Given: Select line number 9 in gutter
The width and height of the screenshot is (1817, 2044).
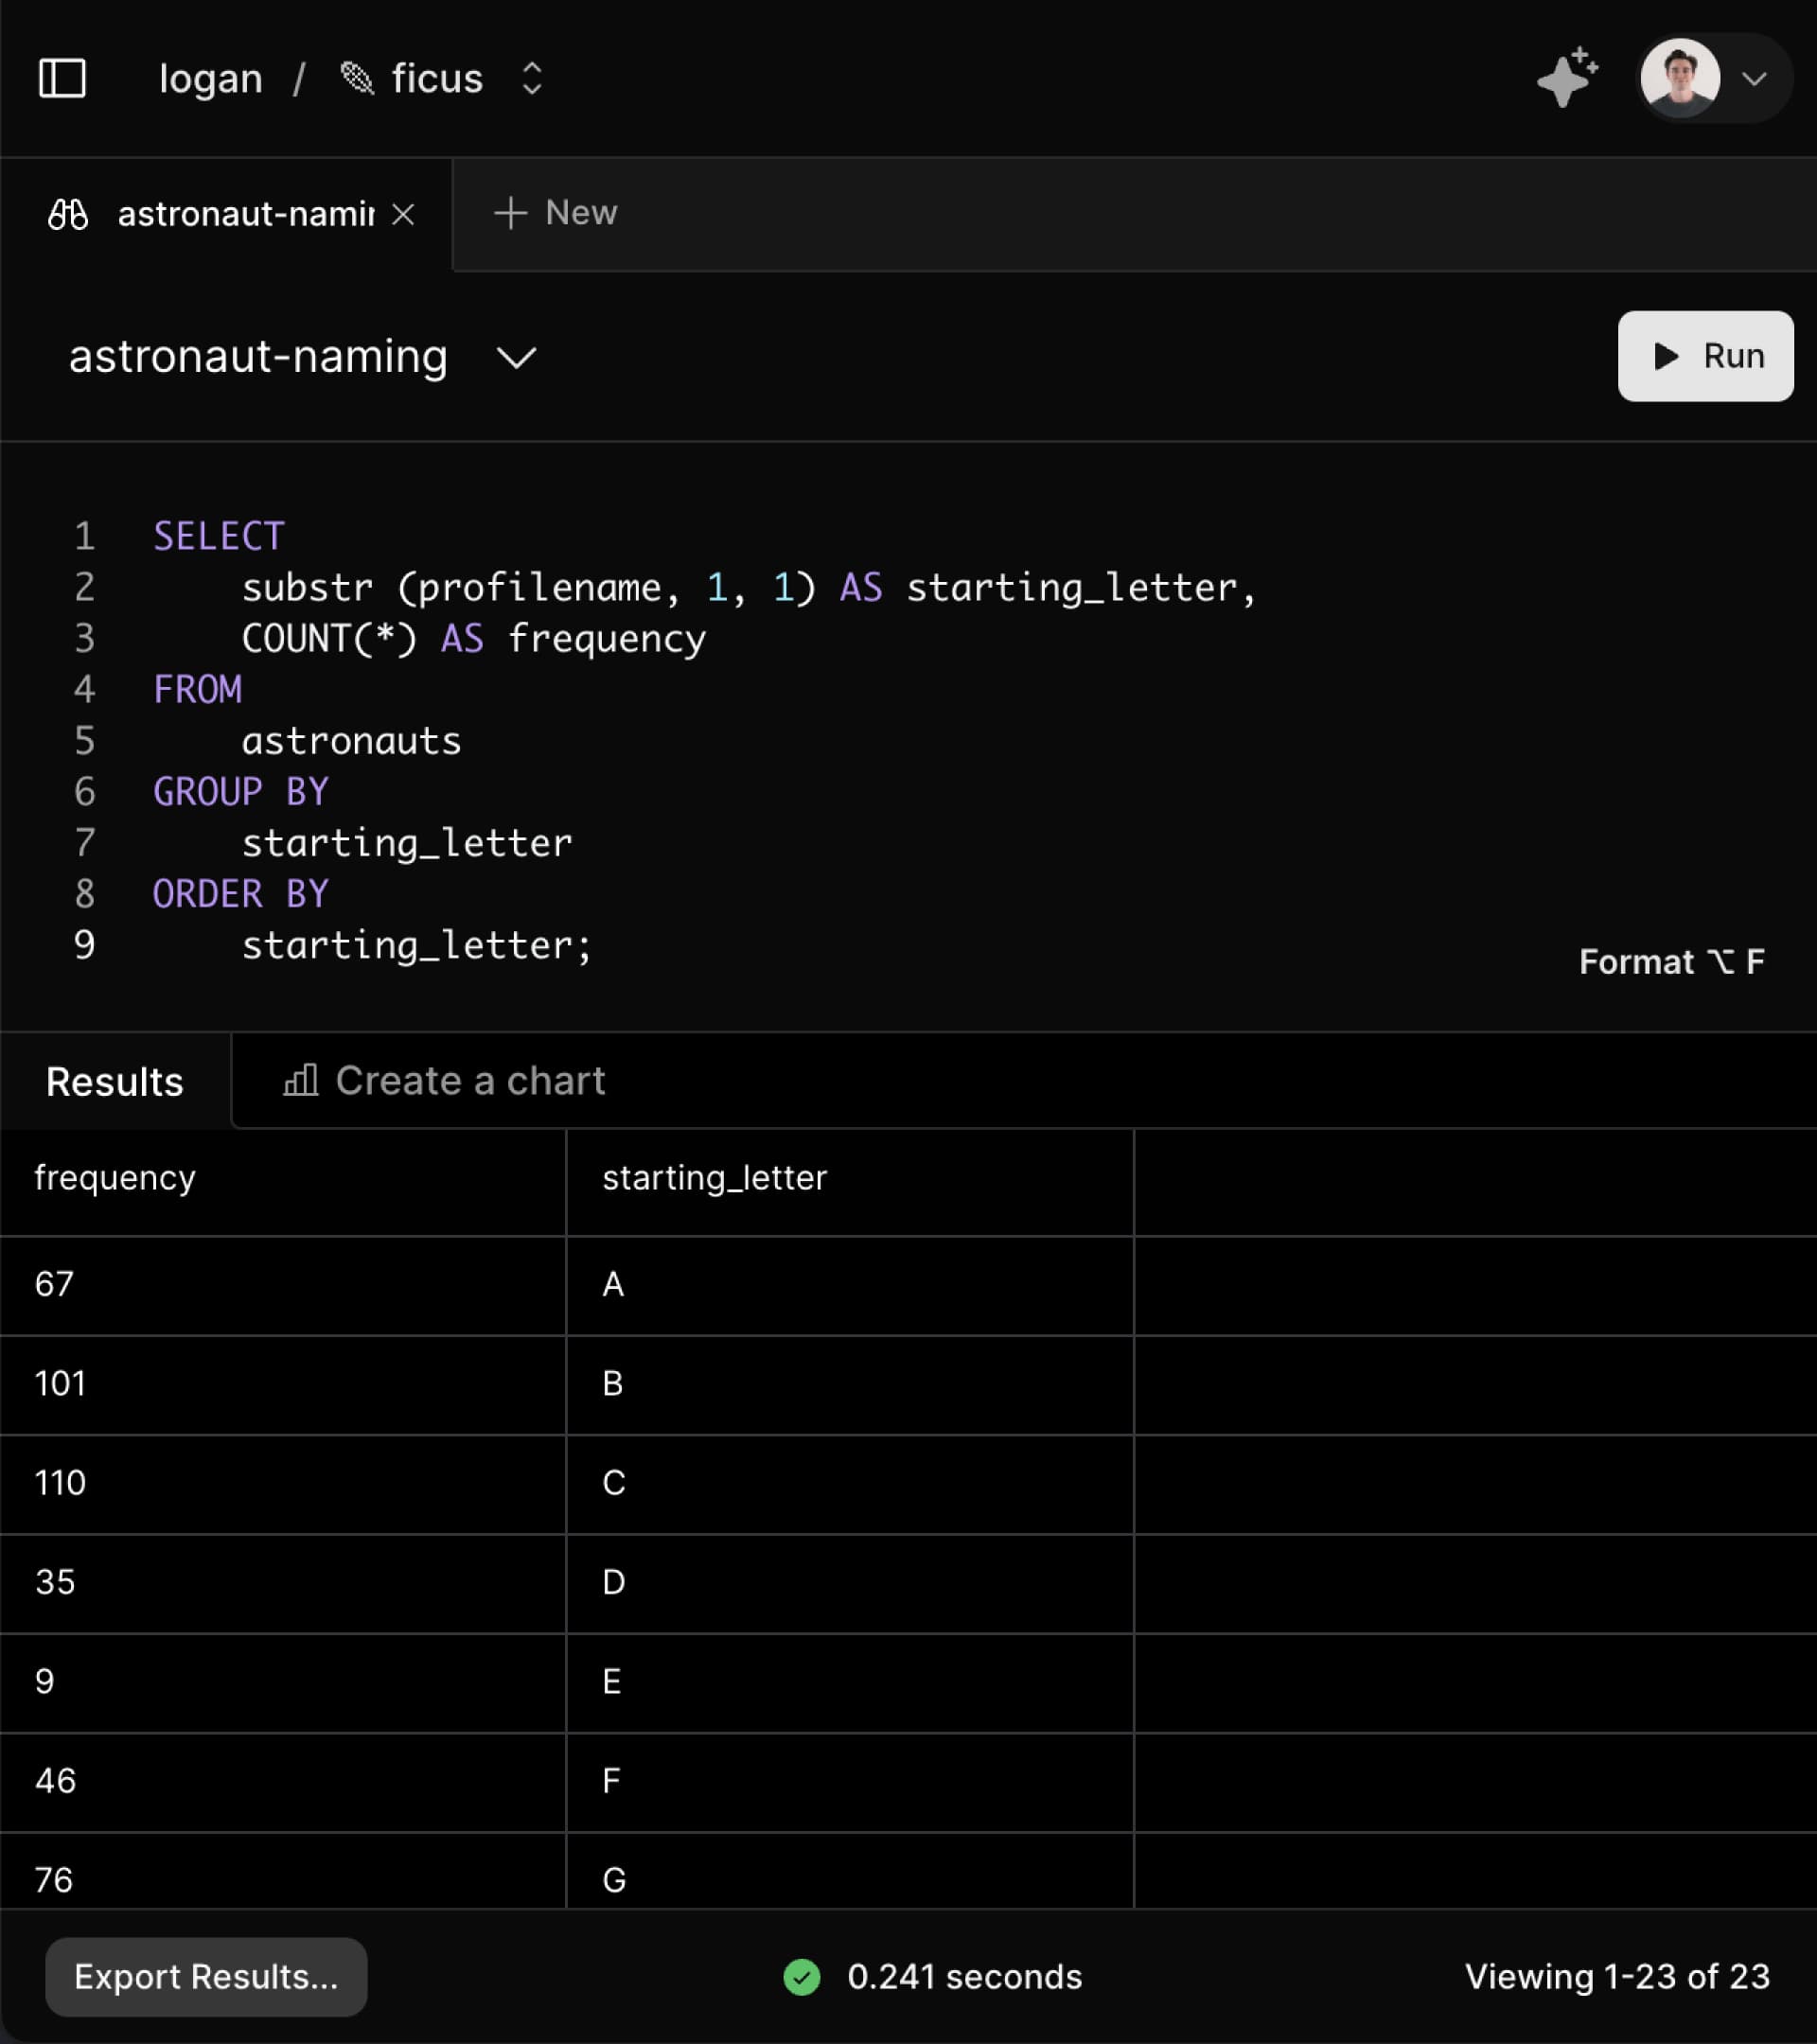Looking at the screenshot, I should pos(84,945).
